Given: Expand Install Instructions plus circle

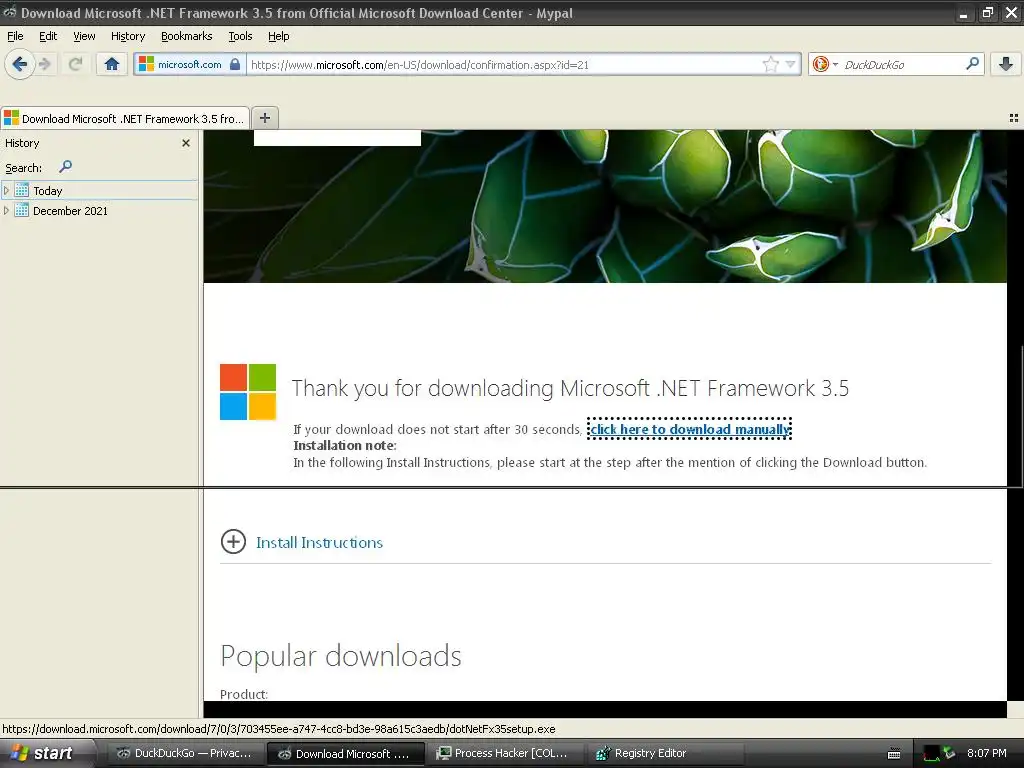Looking at the screenshot, I should [x=233, y=541].
